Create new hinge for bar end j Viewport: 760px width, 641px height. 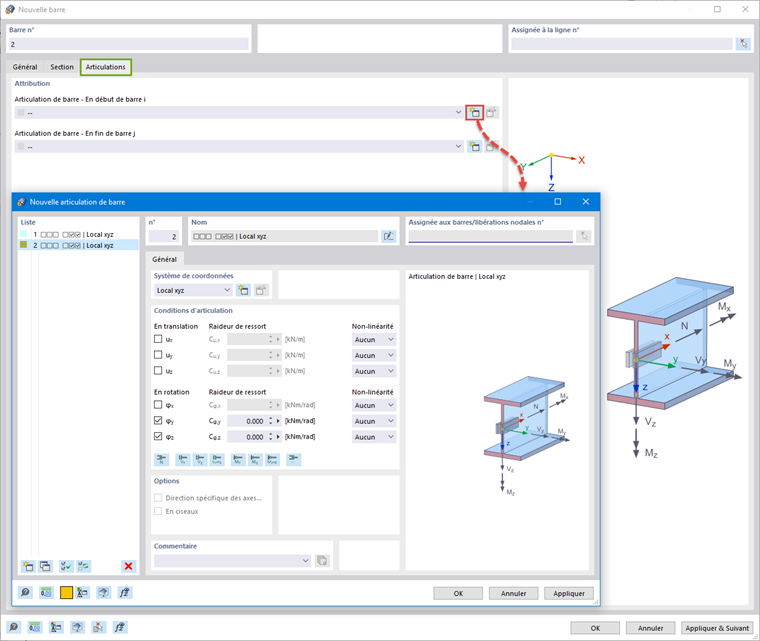click(474, 146)
